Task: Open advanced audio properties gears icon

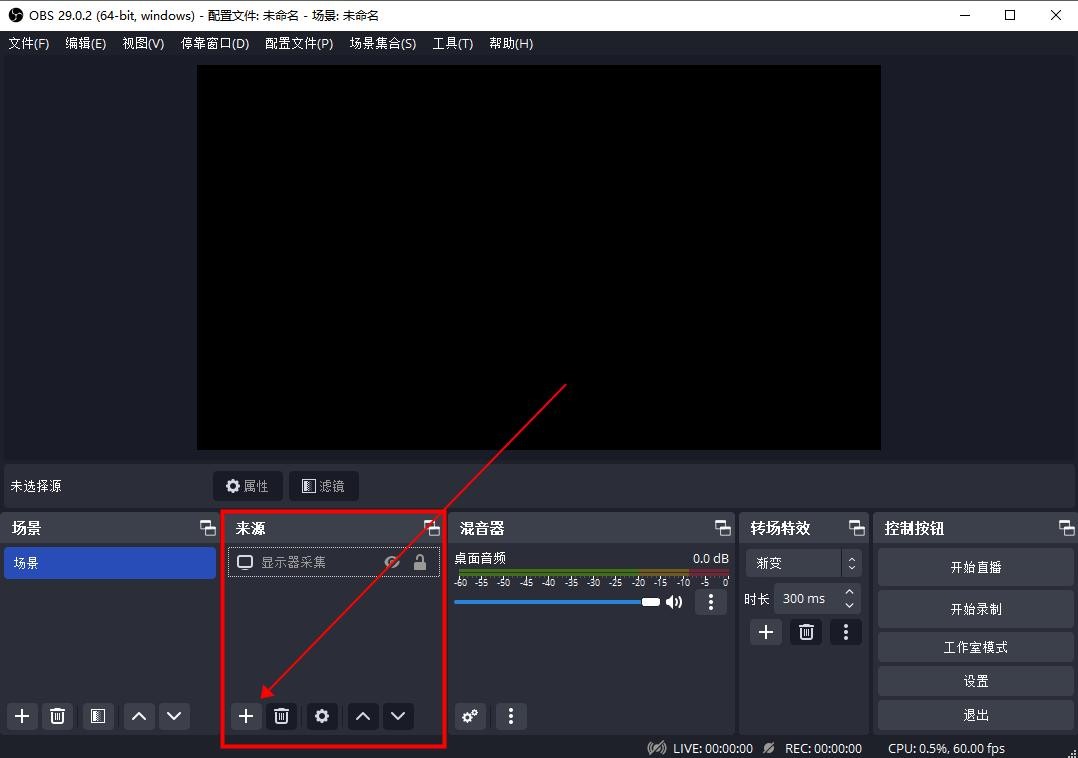Action: (470, 716)
